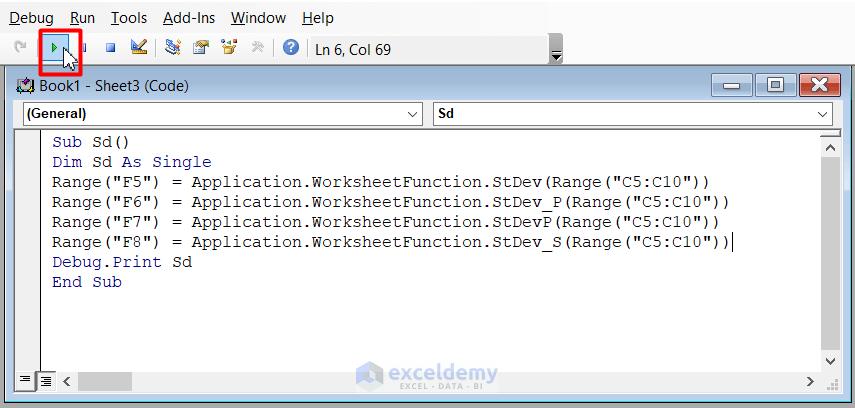This screenshot has width=855, height=408.
Task: Open Object Browser icon
Action: point(229,47)
